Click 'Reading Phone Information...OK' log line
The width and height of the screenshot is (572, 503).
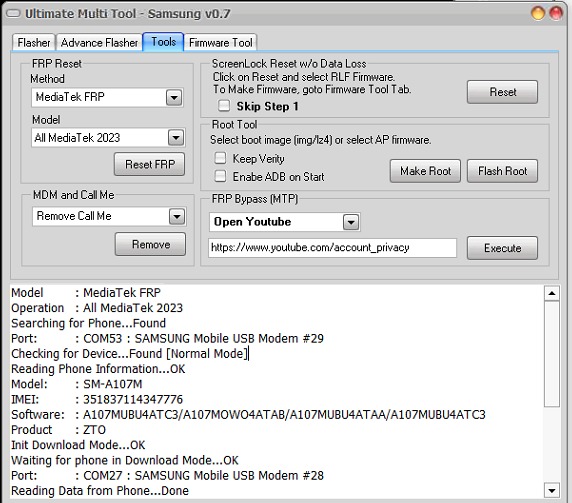[x=98, y=369]
